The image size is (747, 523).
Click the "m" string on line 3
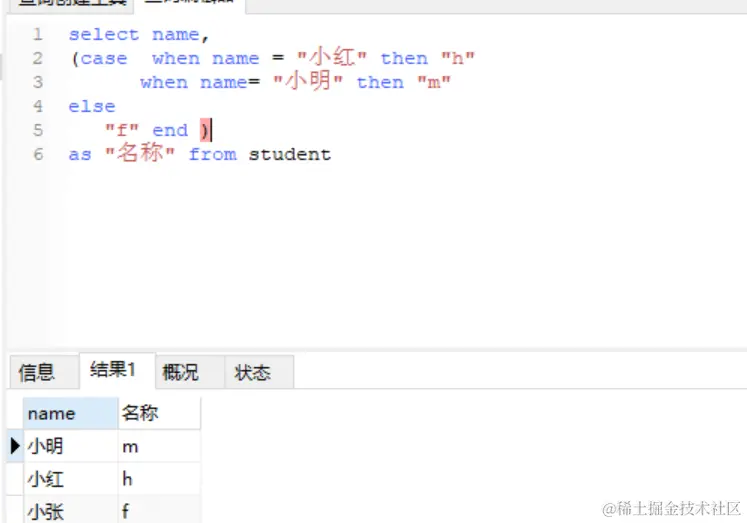(434, 82)
